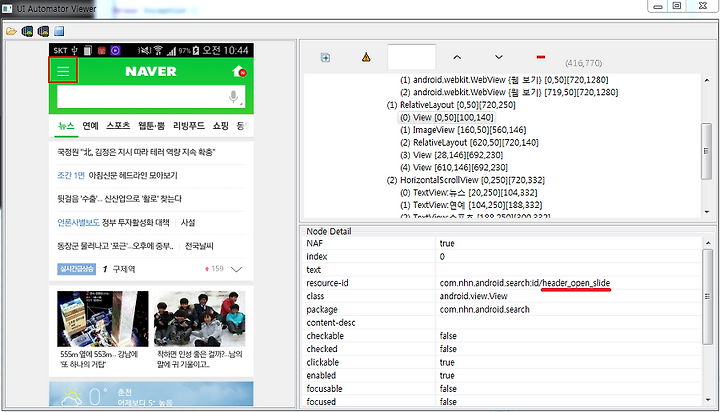Image resolution: width=720 pixels, height=412 pixels.
Task: Open the 555m building thumbnail
Action: coord(103,319)
